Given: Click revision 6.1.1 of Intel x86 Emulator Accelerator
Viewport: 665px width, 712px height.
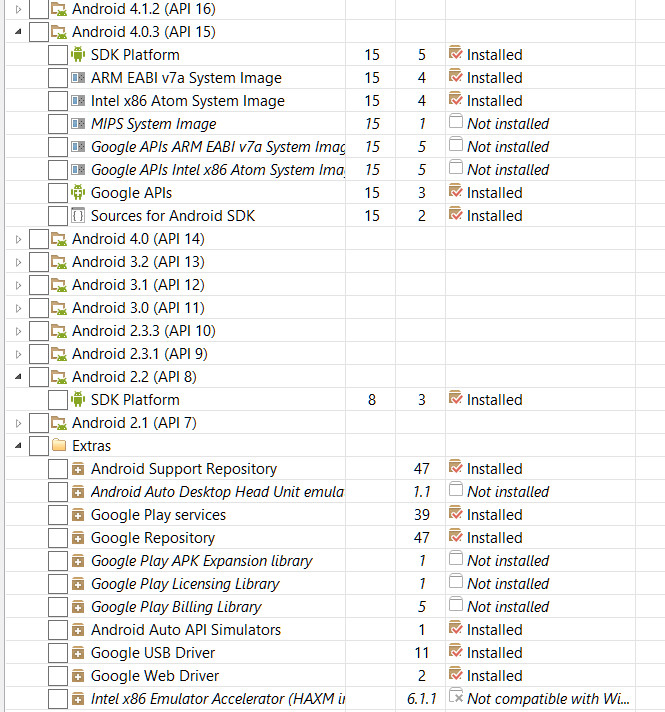Looking at the screenshot, I should [x=422, y=698].
